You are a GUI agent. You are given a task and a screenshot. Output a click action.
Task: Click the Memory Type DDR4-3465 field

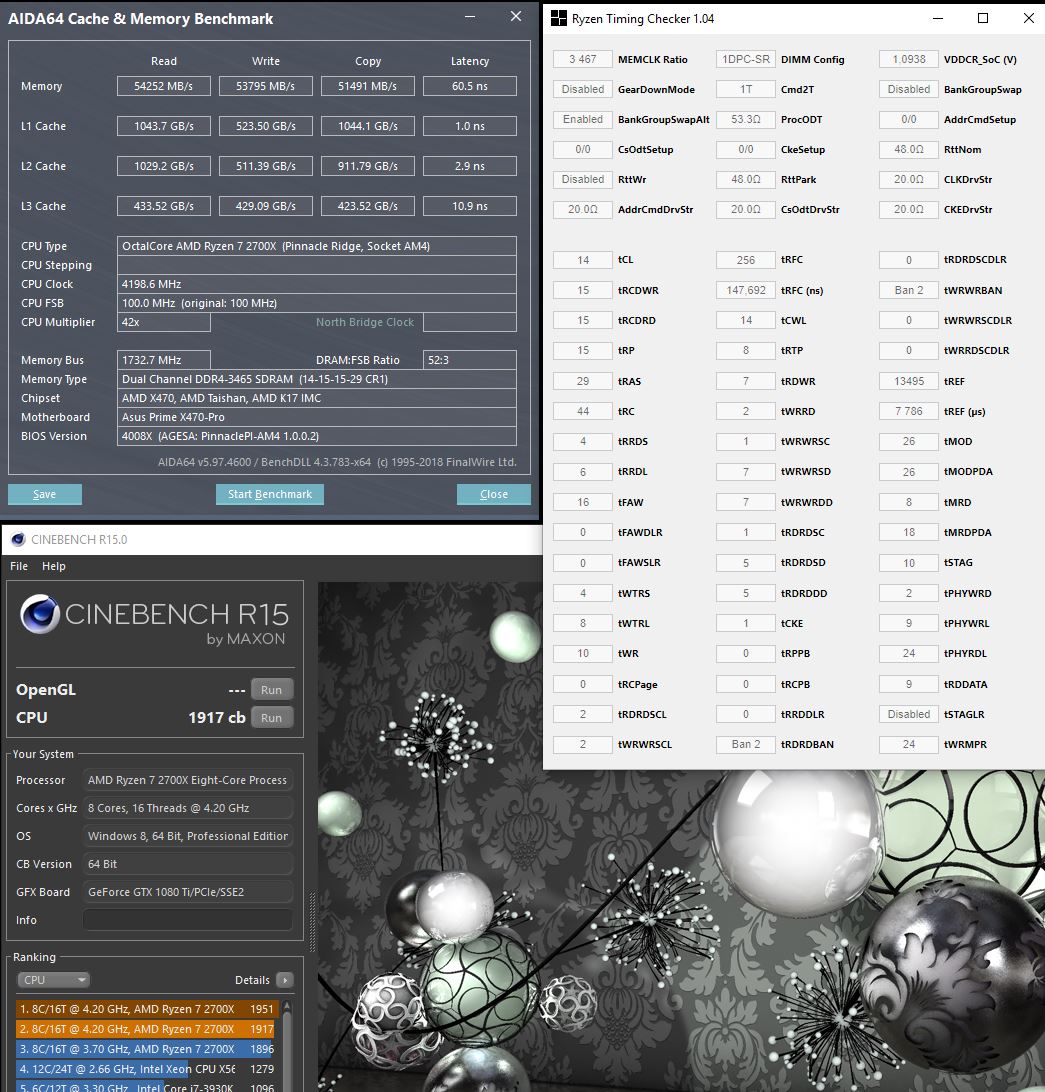pyautogui.click(x=317, y=379)
